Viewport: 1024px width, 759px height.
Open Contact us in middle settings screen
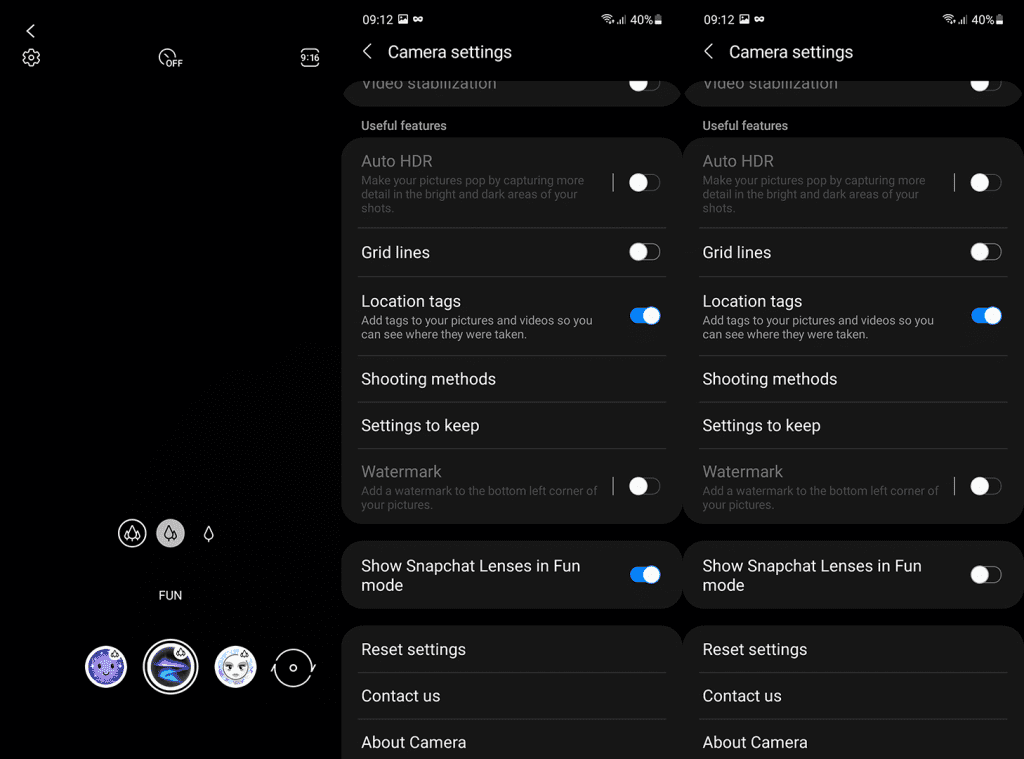(x=512, y=696)
